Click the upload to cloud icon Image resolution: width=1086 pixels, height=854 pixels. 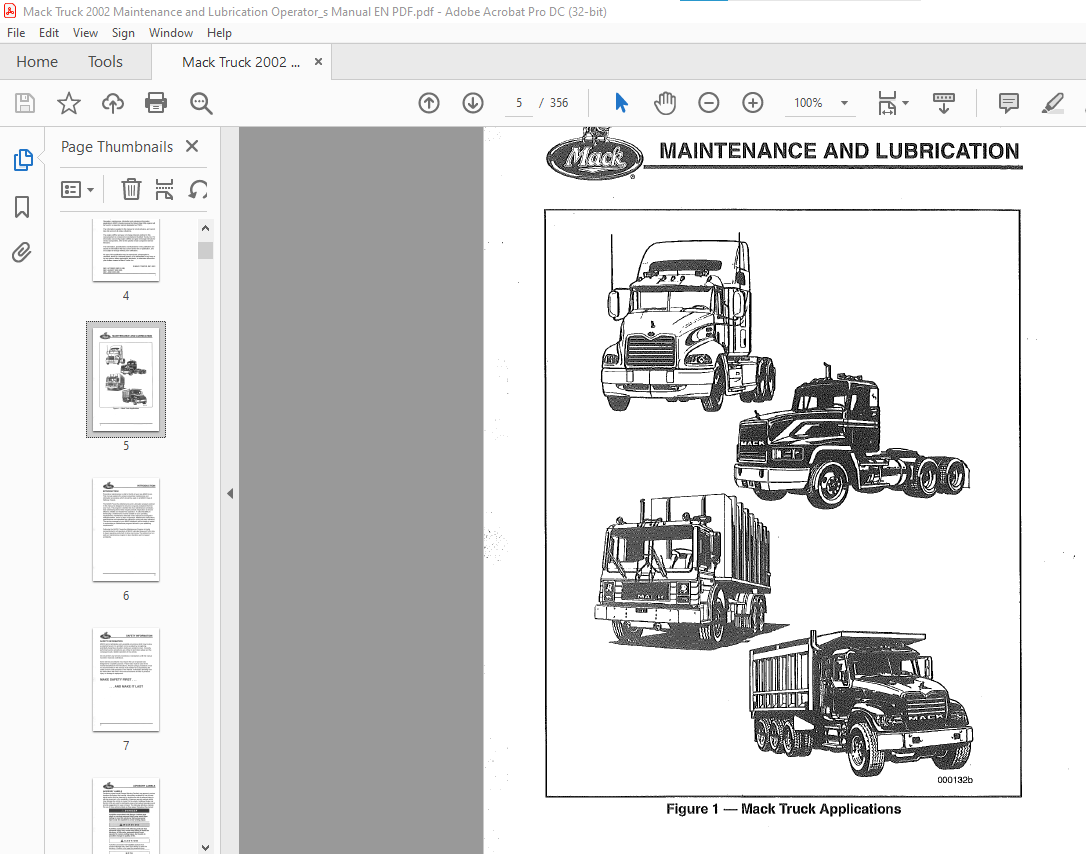tap(113, 103)
